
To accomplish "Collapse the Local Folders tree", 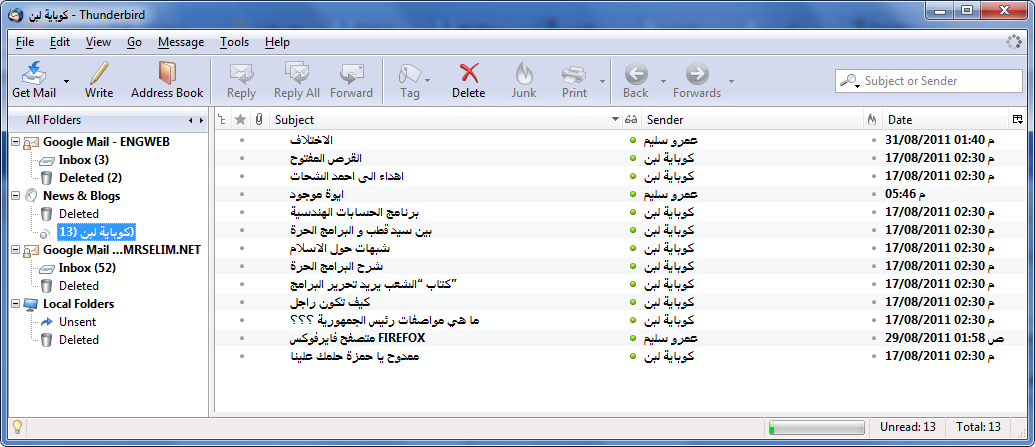I will click(15, 304).
